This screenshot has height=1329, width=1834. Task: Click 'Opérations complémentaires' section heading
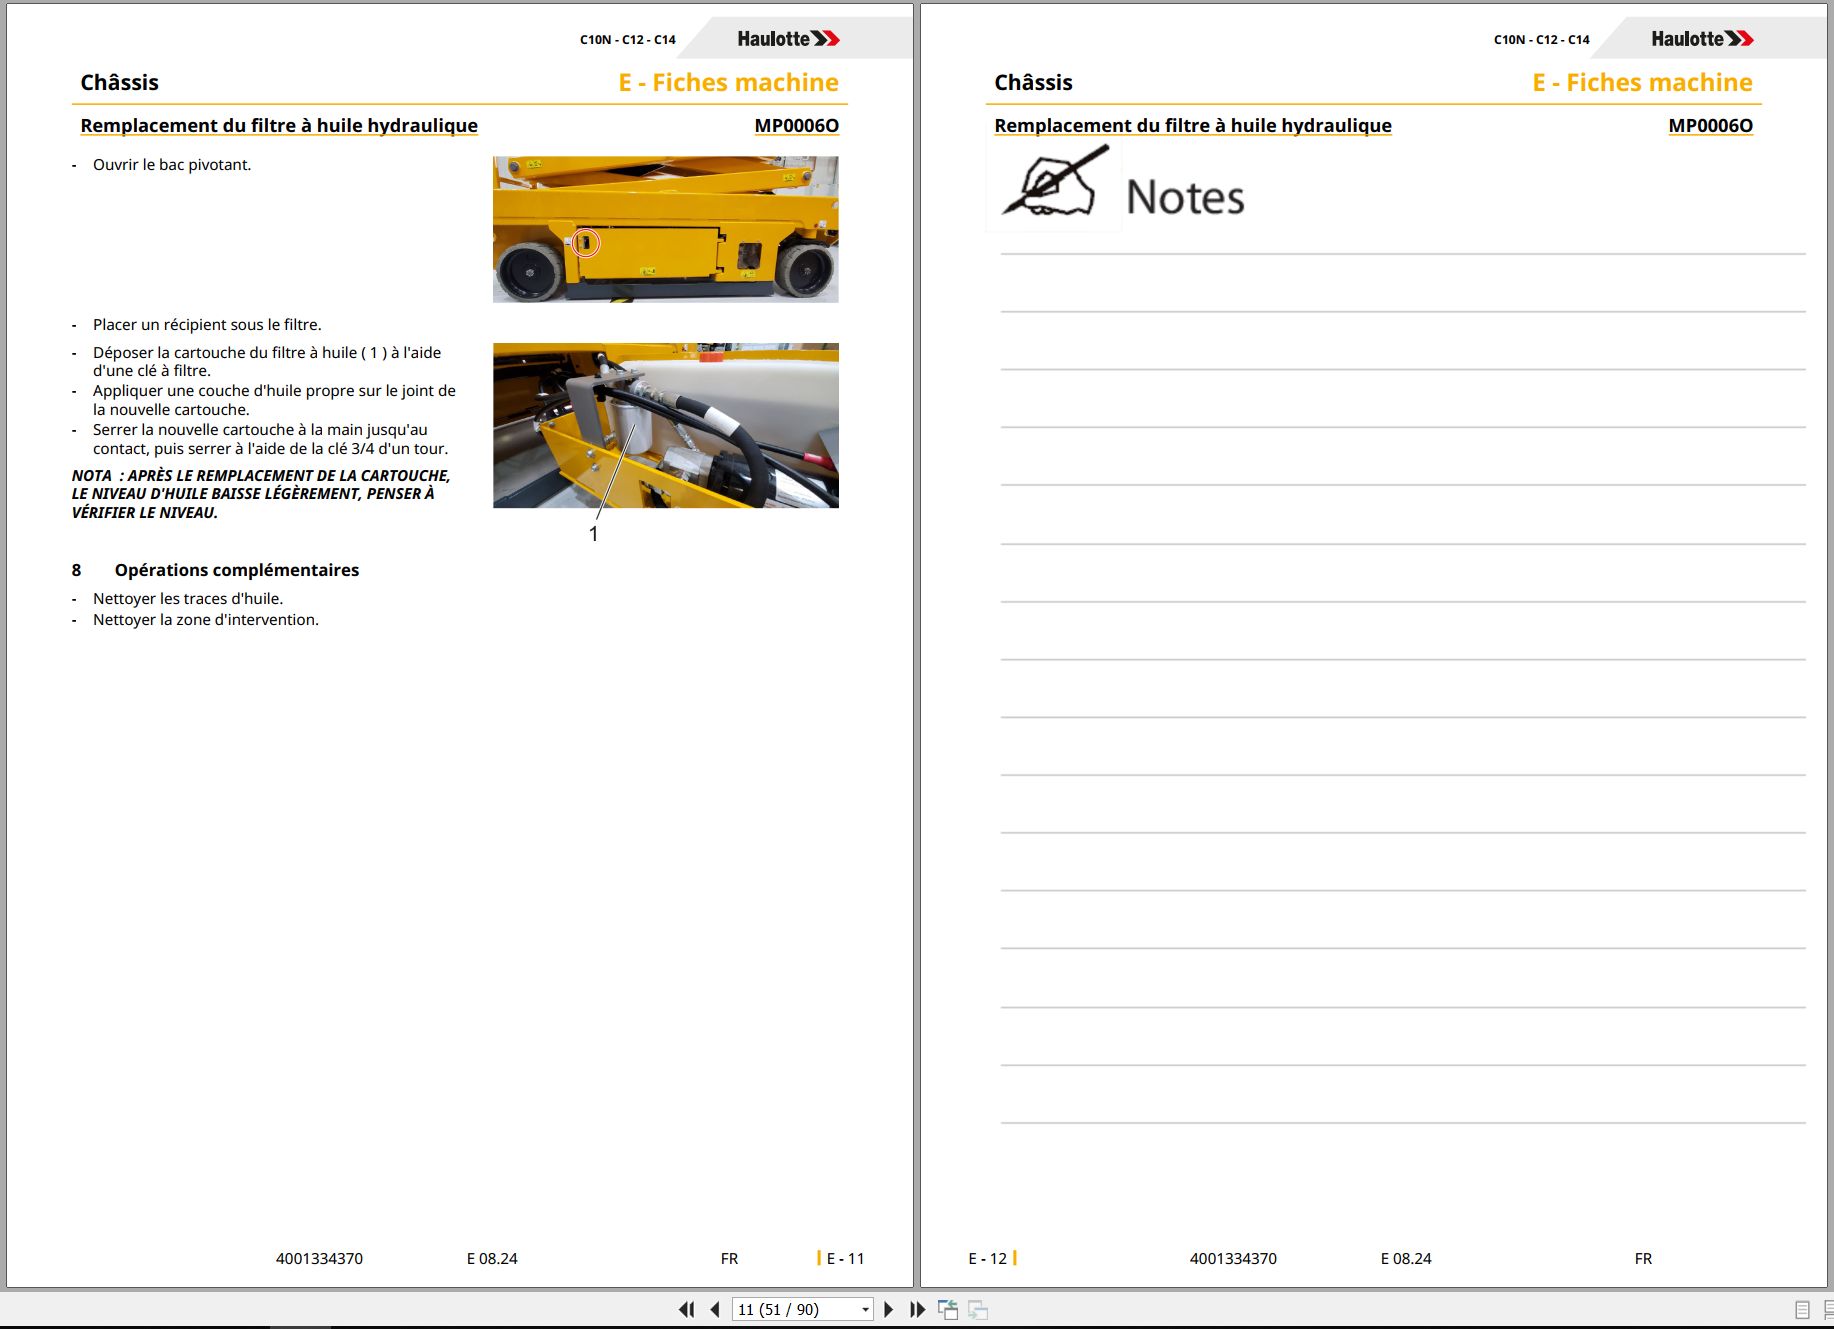click(237, 570)
